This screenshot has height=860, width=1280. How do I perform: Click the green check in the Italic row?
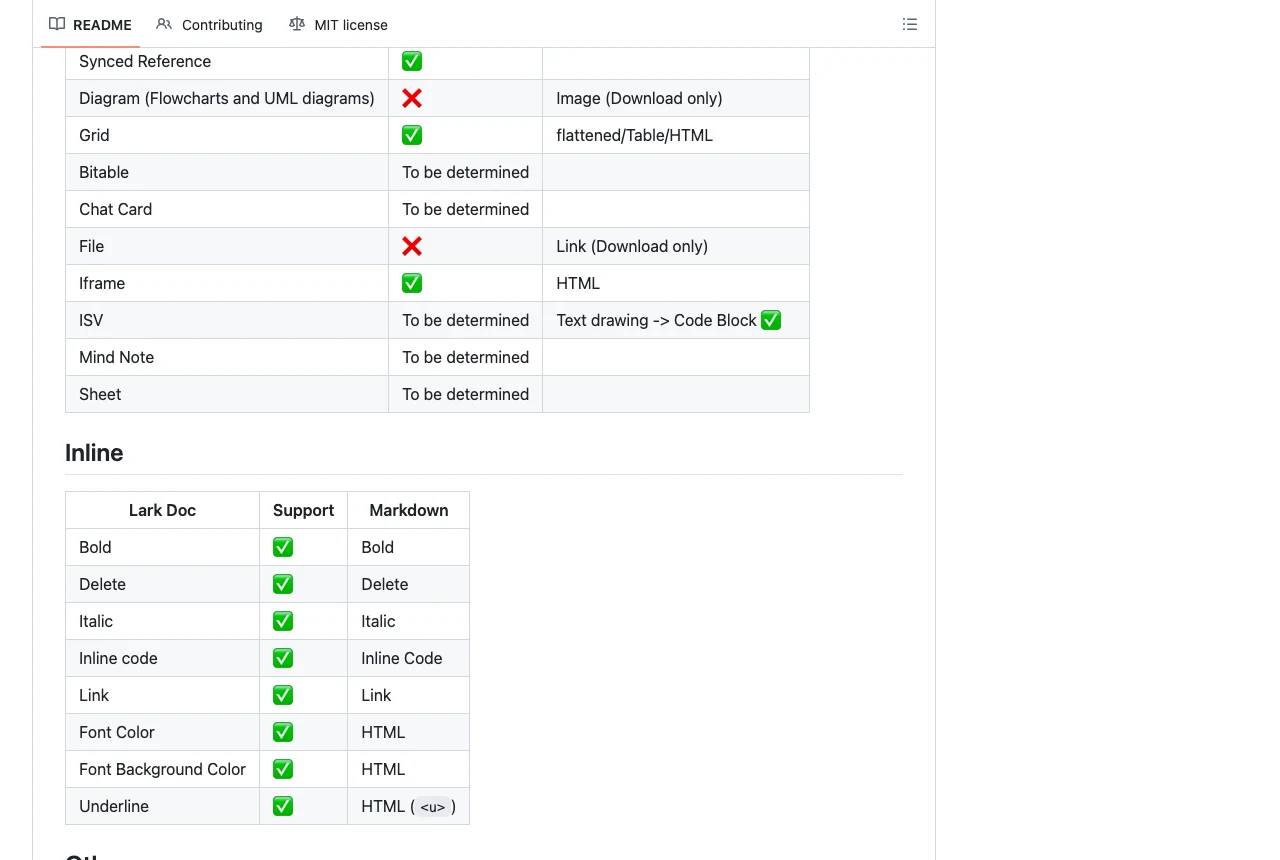point(283,621)
